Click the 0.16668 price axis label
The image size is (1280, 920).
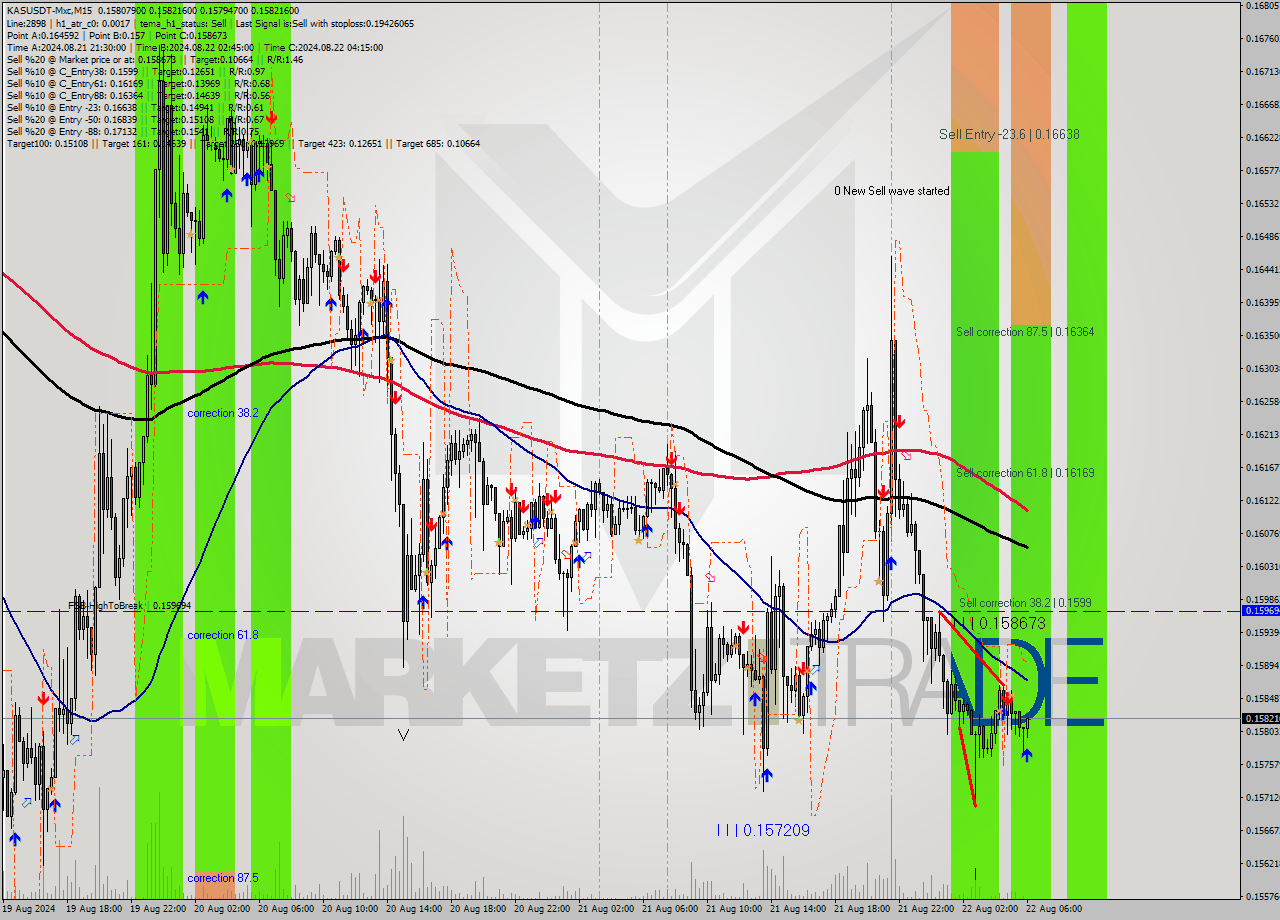[x=1262, y=104]
